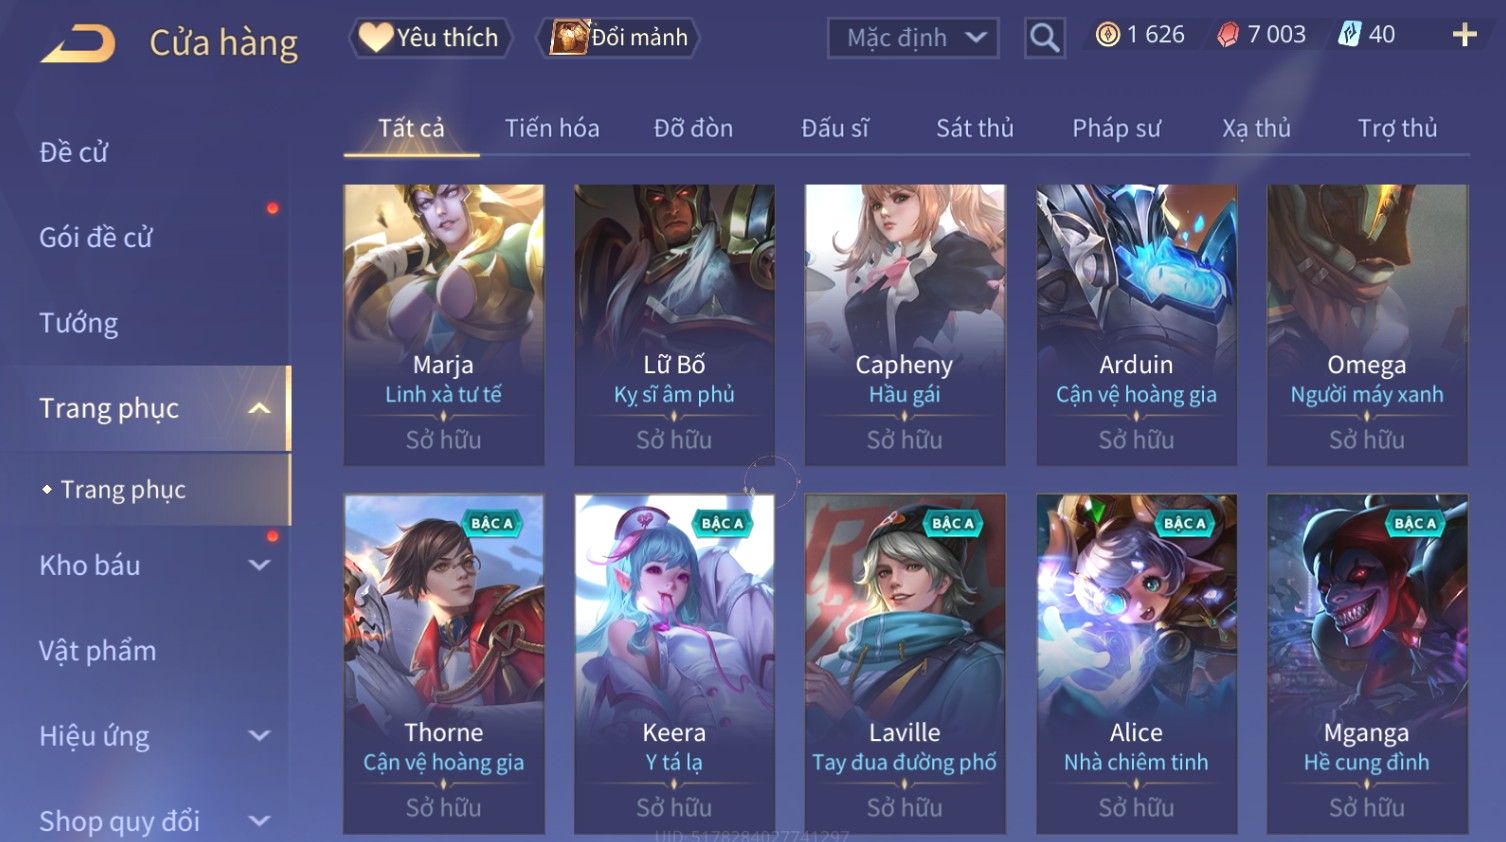Image resolution: width=1506 pixels, height=842 pixels.
Task: Open the Mặc định sort dropdown
Action: point(913,38)
